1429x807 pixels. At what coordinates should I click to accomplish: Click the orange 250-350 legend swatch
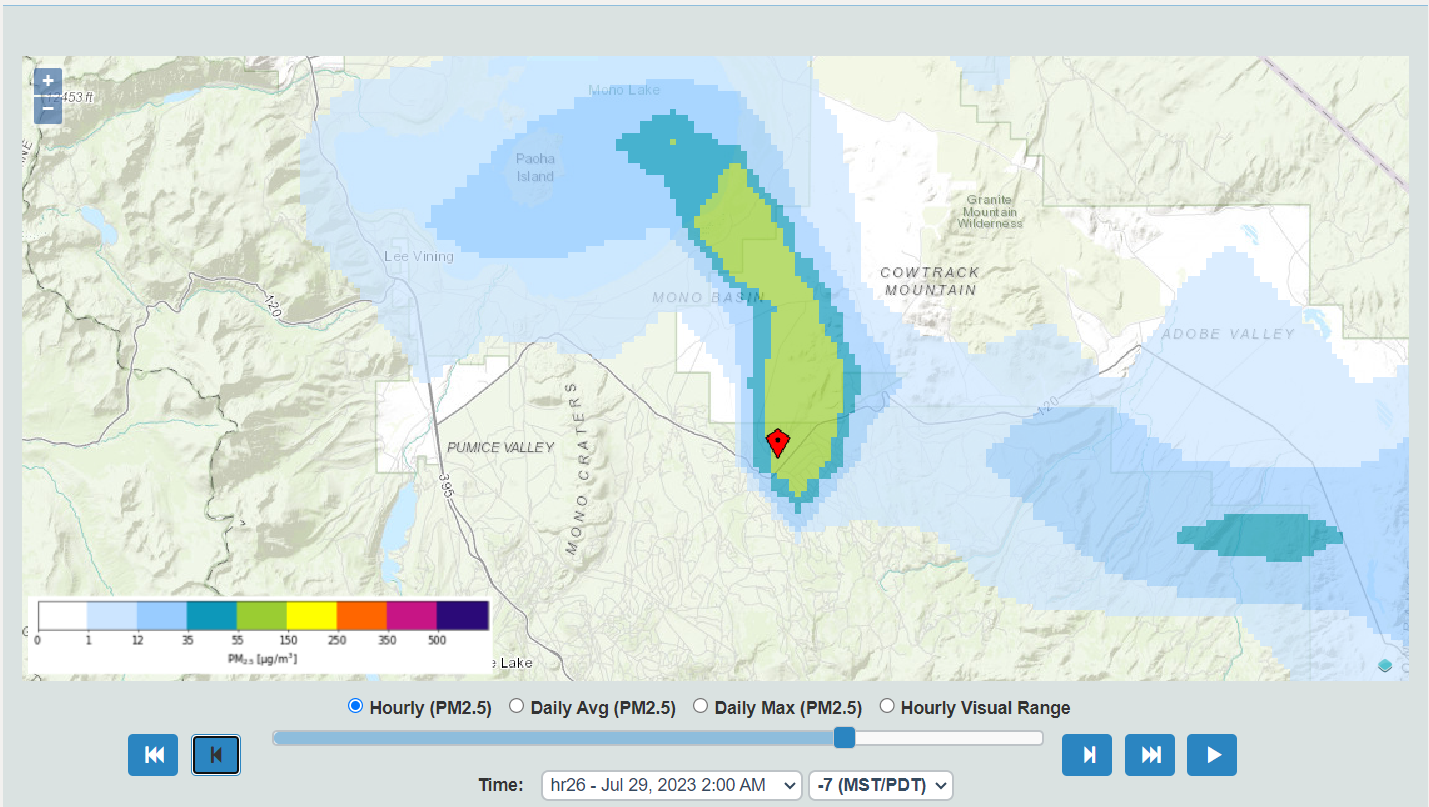pos(361,614)
